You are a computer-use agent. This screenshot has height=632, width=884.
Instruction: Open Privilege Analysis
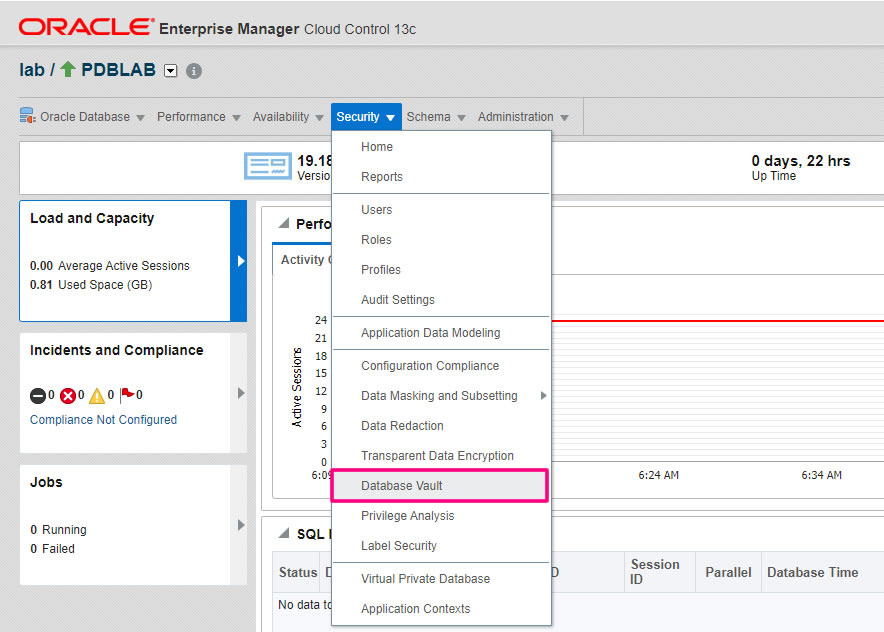tap(441, 515)
